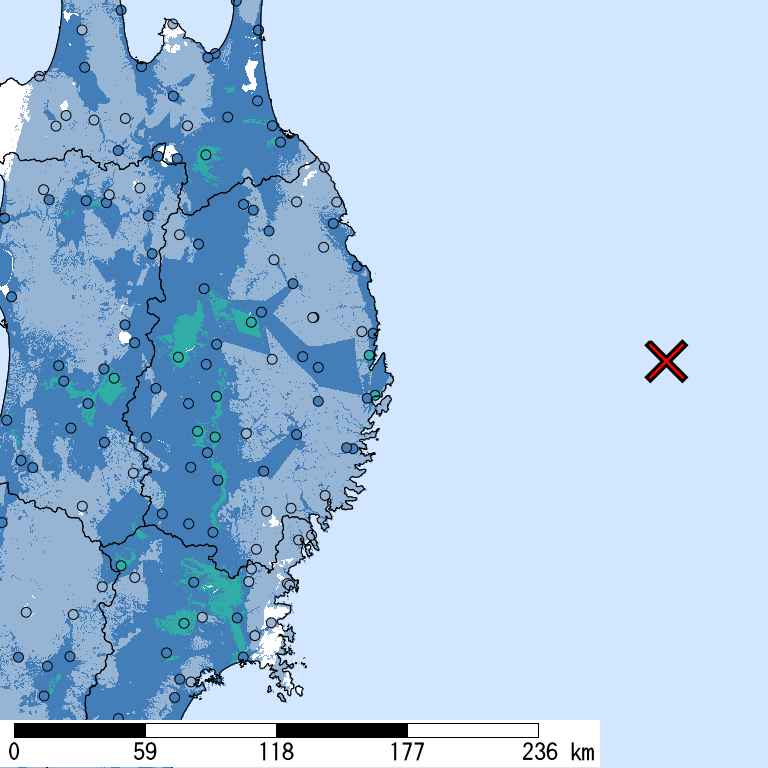This screenshot has height=768, width=768.
Task: Click the "177" scale bar label
Action: 407,752
